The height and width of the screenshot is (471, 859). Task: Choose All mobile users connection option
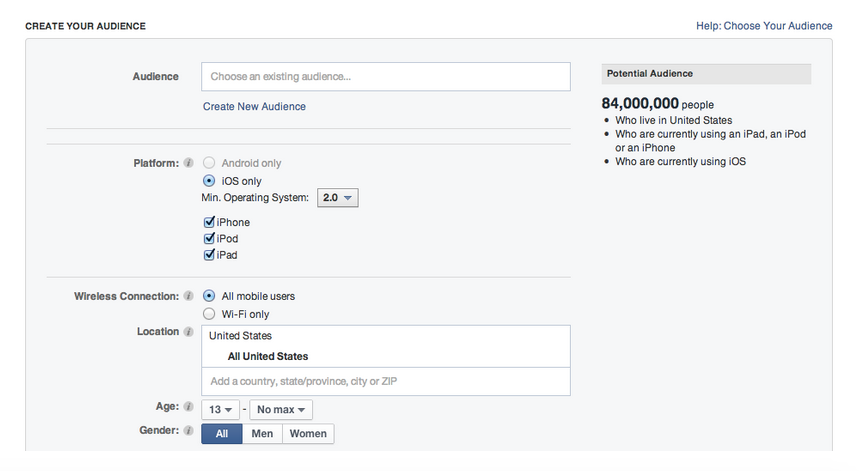pyautogui.click(x=209, y=296)
